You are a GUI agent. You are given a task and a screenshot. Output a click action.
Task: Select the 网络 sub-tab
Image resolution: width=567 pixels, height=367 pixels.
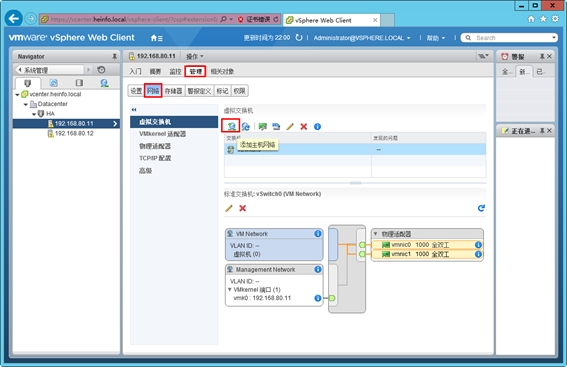coord(153,91)
